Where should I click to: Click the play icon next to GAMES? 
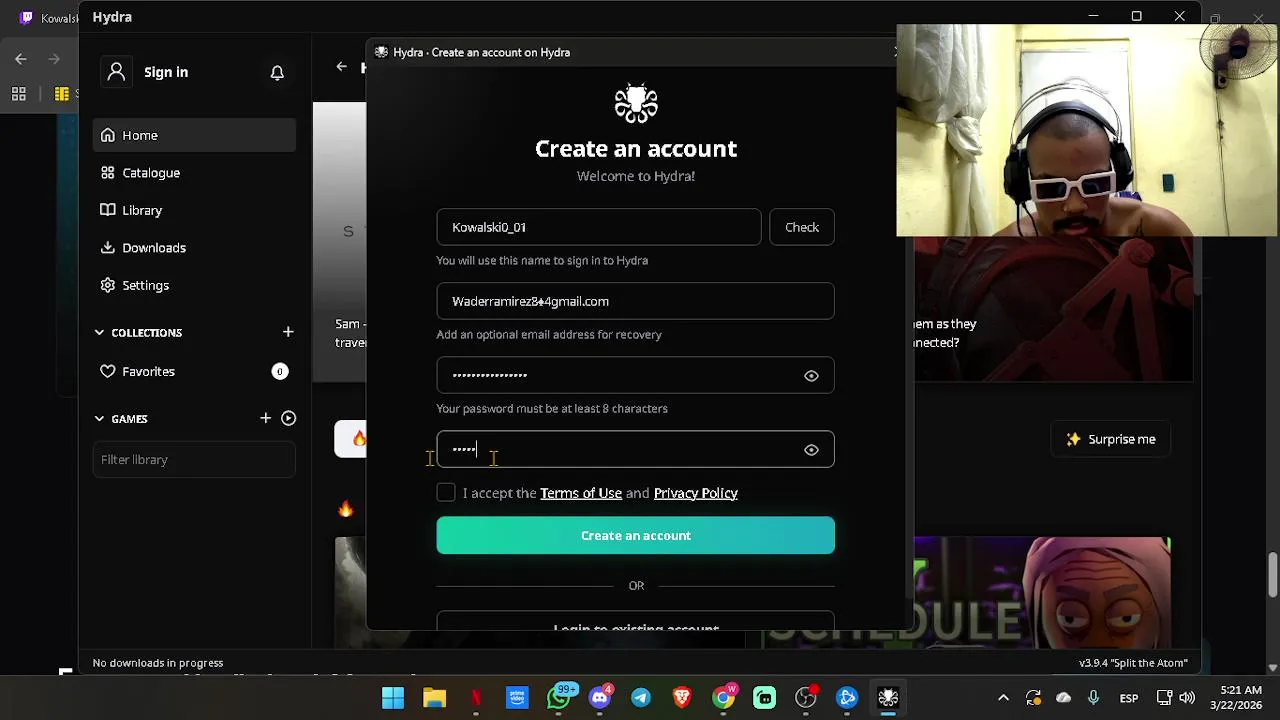288,418
